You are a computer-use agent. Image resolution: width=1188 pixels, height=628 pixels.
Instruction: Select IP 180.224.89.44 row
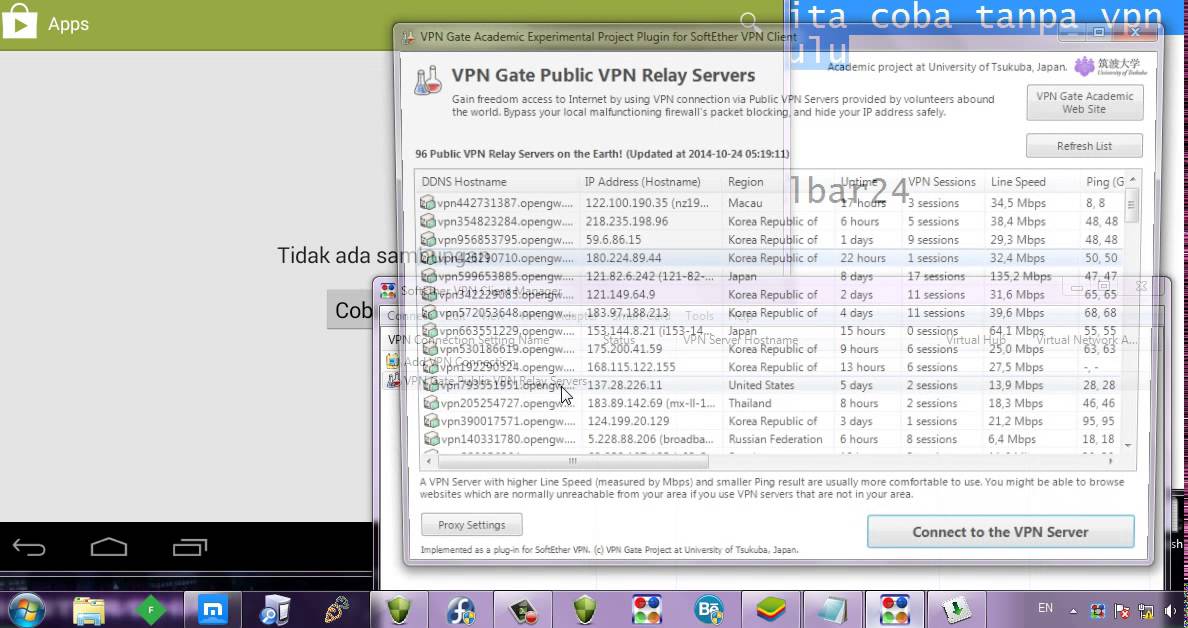[x=624, y=258]
